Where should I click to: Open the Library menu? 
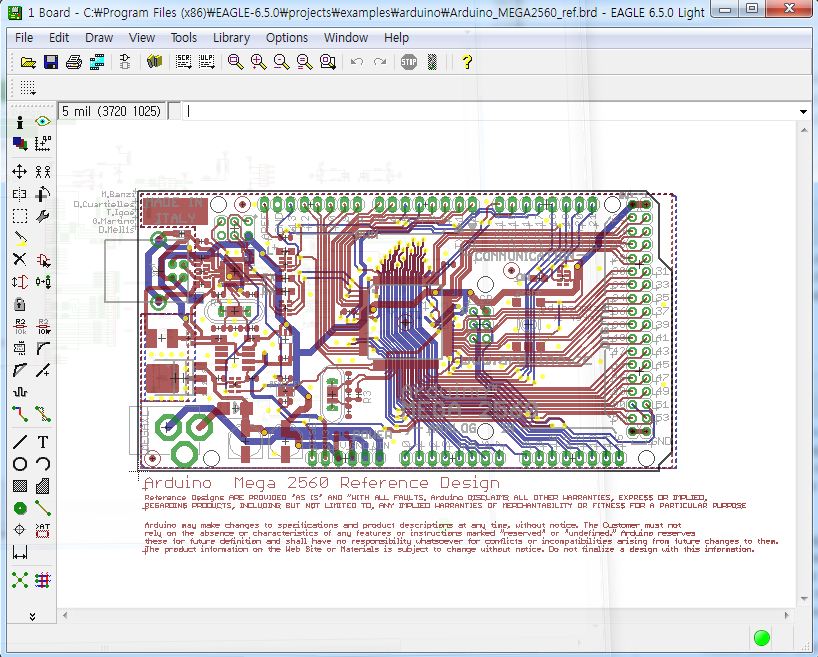click(x=232, y=38)
